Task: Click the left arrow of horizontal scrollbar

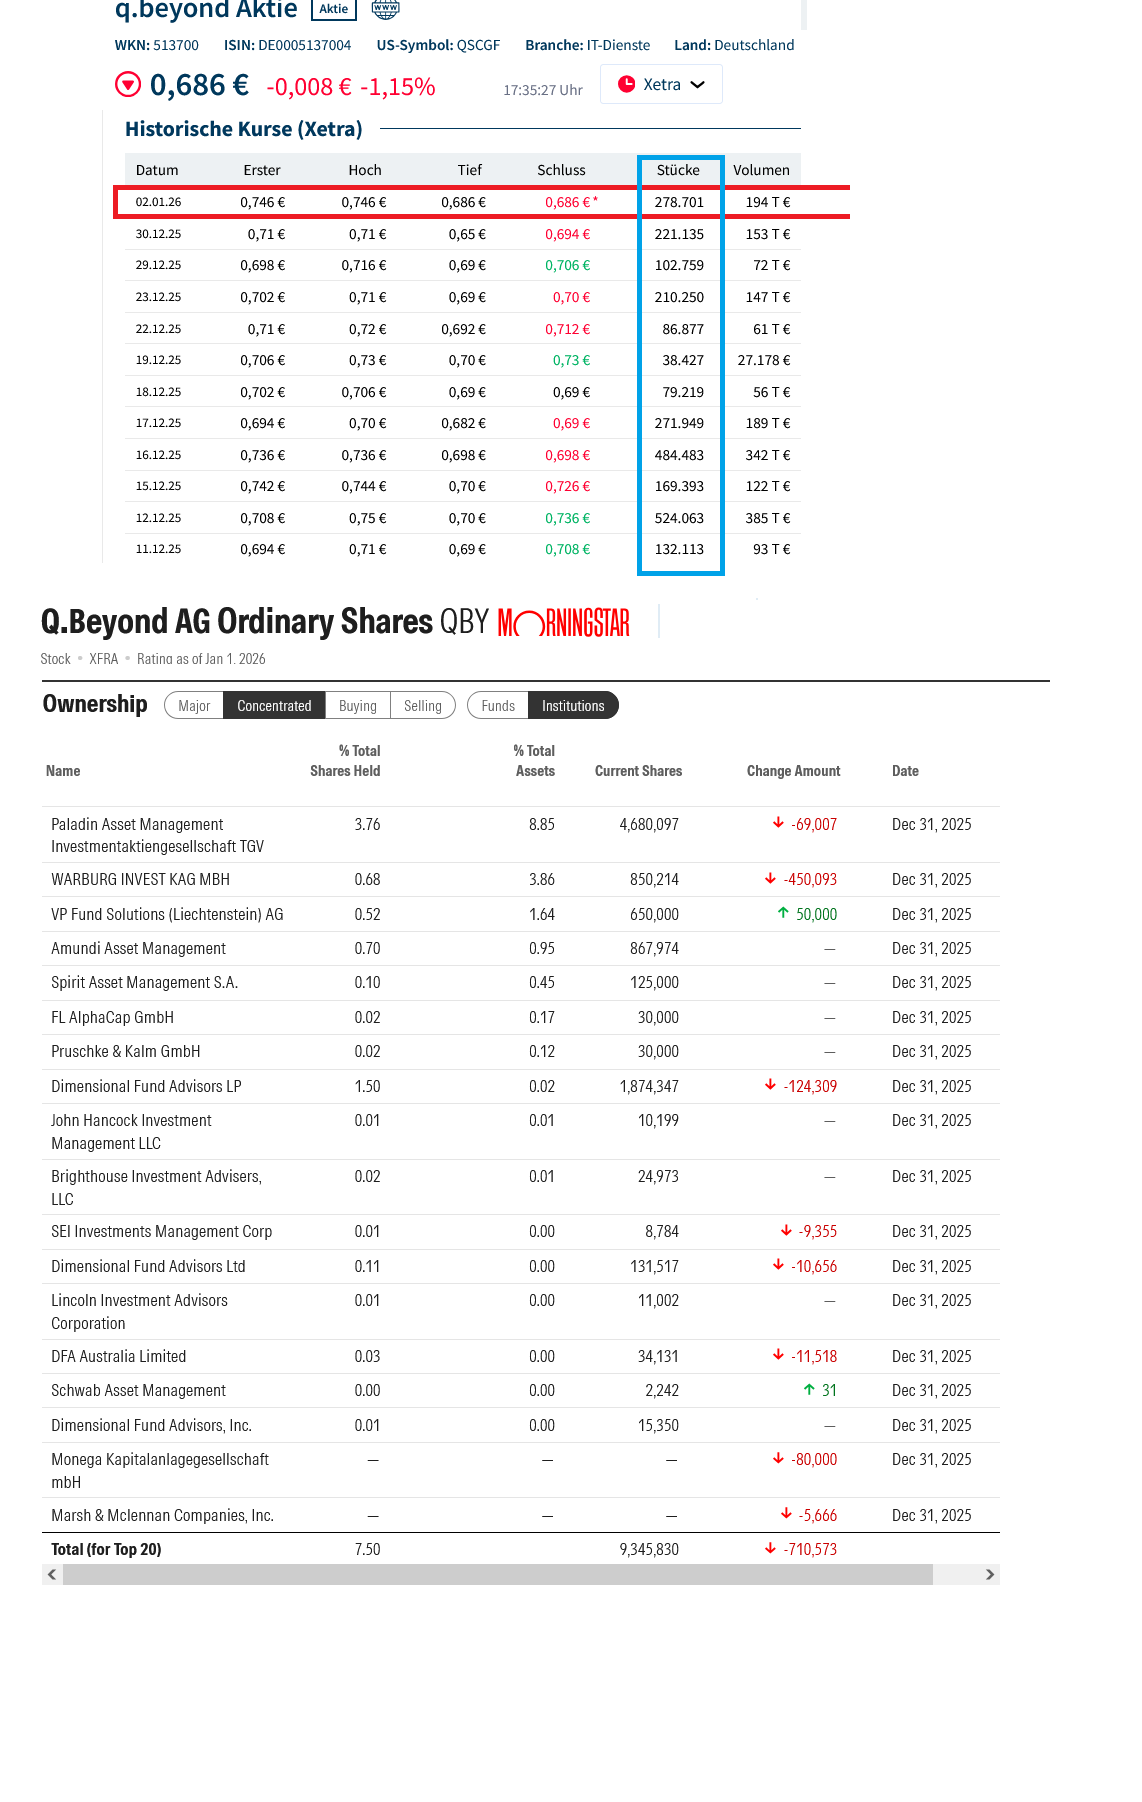Action: tap(52, 1574)
